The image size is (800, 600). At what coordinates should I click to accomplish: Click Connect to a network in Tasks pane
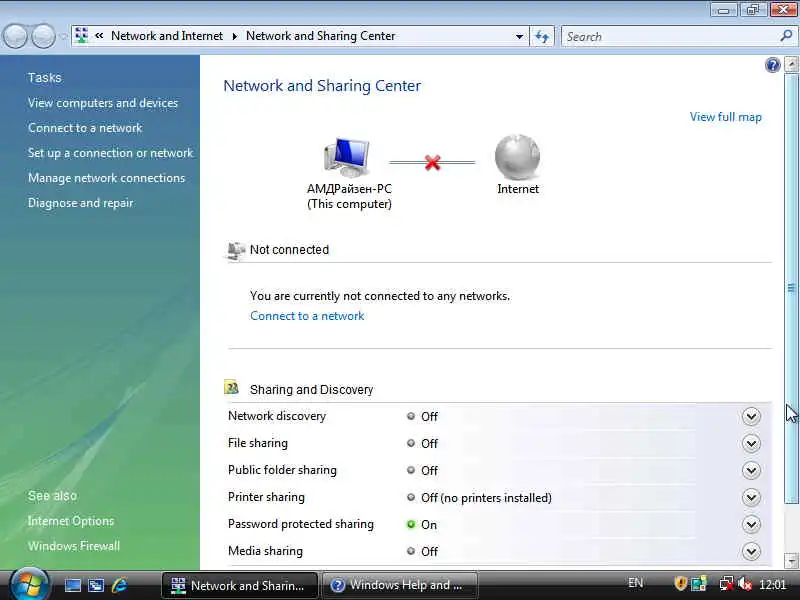coord(85,128)
